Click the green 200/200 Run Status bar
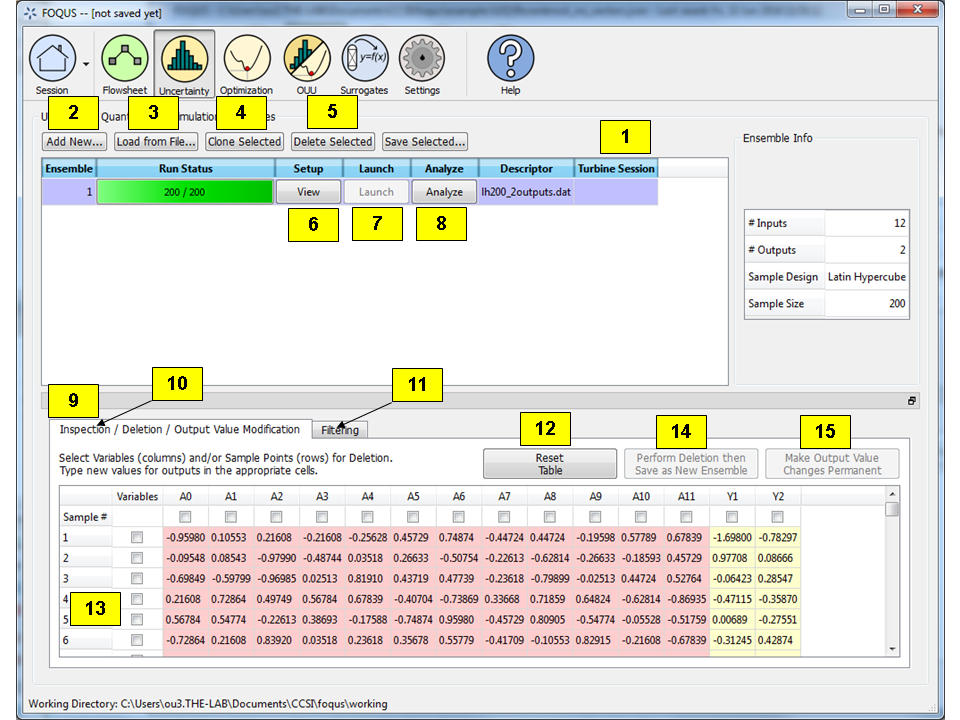Screen dimensions: 960x720 (183, 191)
